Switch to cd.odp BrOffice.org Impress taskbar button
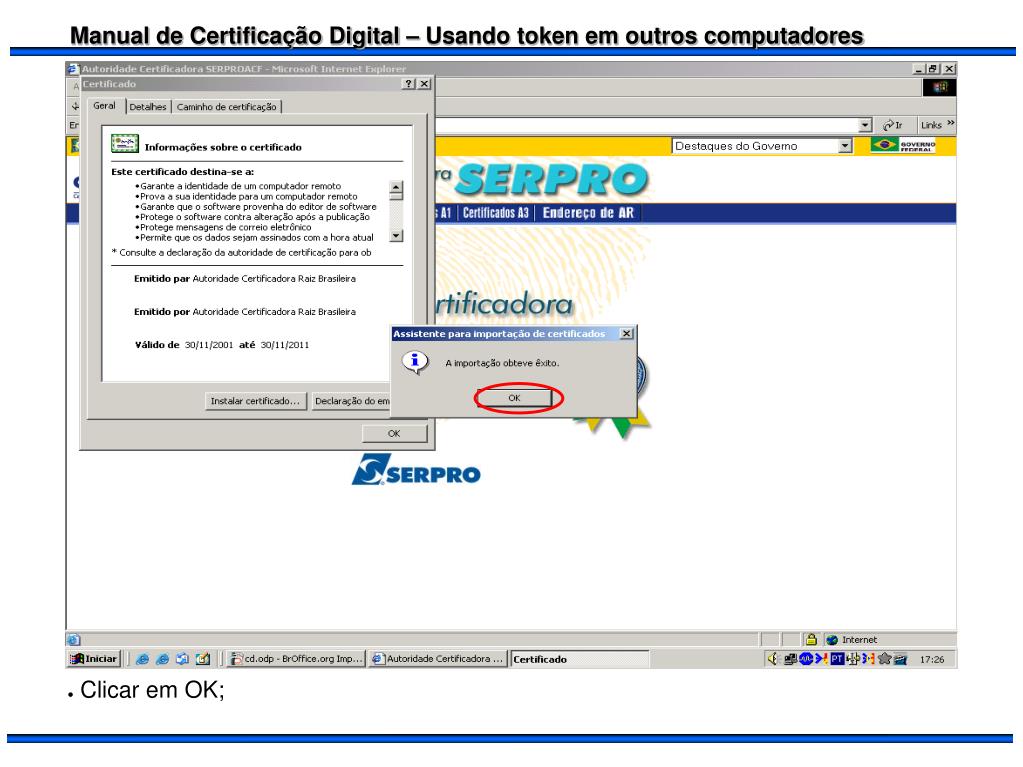The width and height of the screenshot is (1023, 767). pos(296,659)
